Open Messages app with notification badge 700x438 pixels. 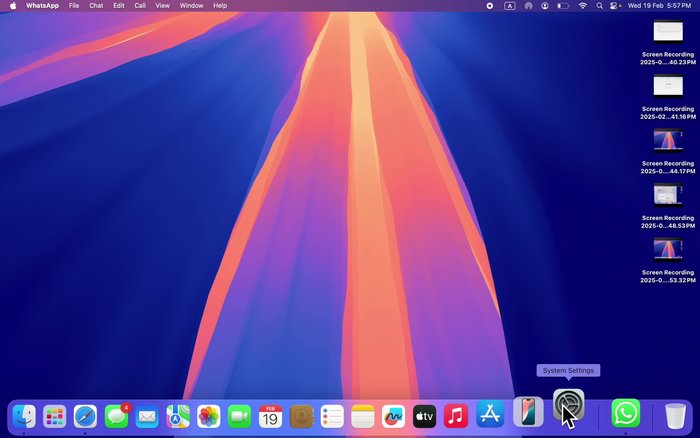tap(117, 415)
